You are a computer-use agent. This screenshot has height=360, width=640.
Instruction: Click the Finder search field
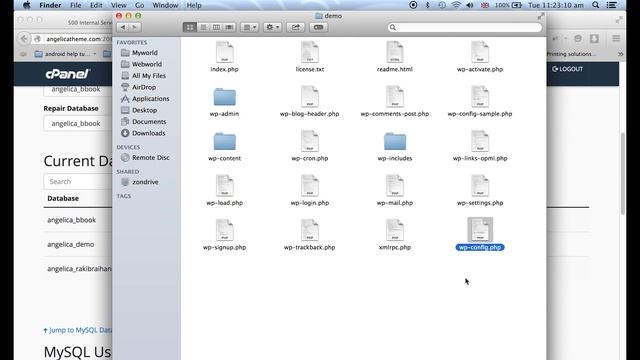[x=465, y=27]
